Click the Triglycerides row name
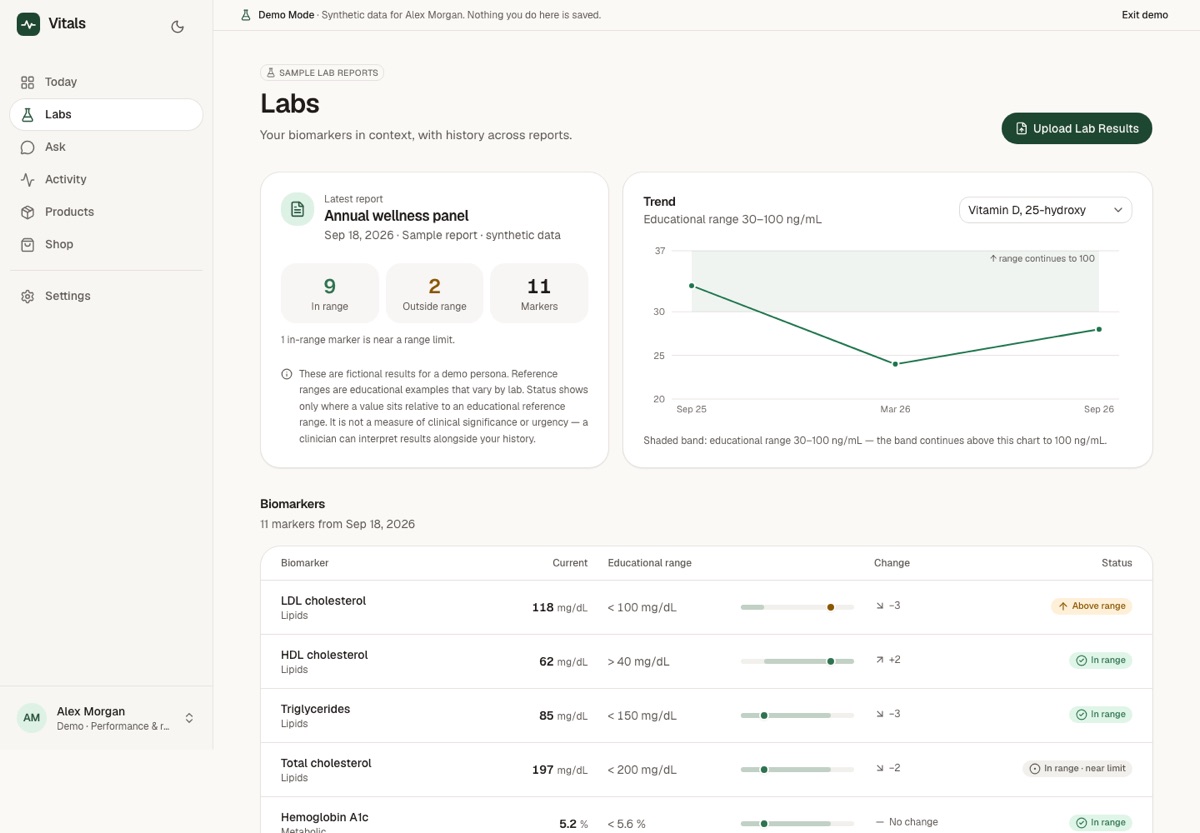This screenshot has width=1200, height=833. (x=315, y=709)
